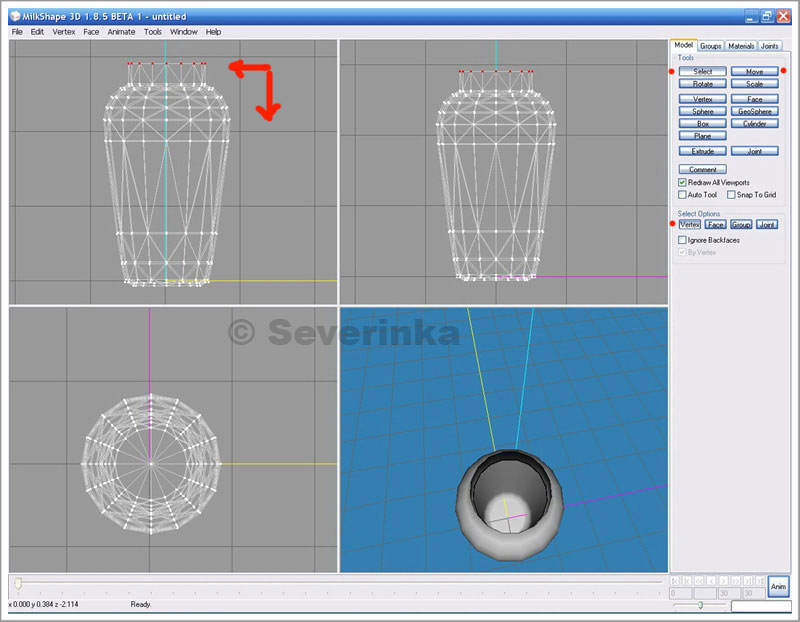Create a Box primitive

coord(703,123)
